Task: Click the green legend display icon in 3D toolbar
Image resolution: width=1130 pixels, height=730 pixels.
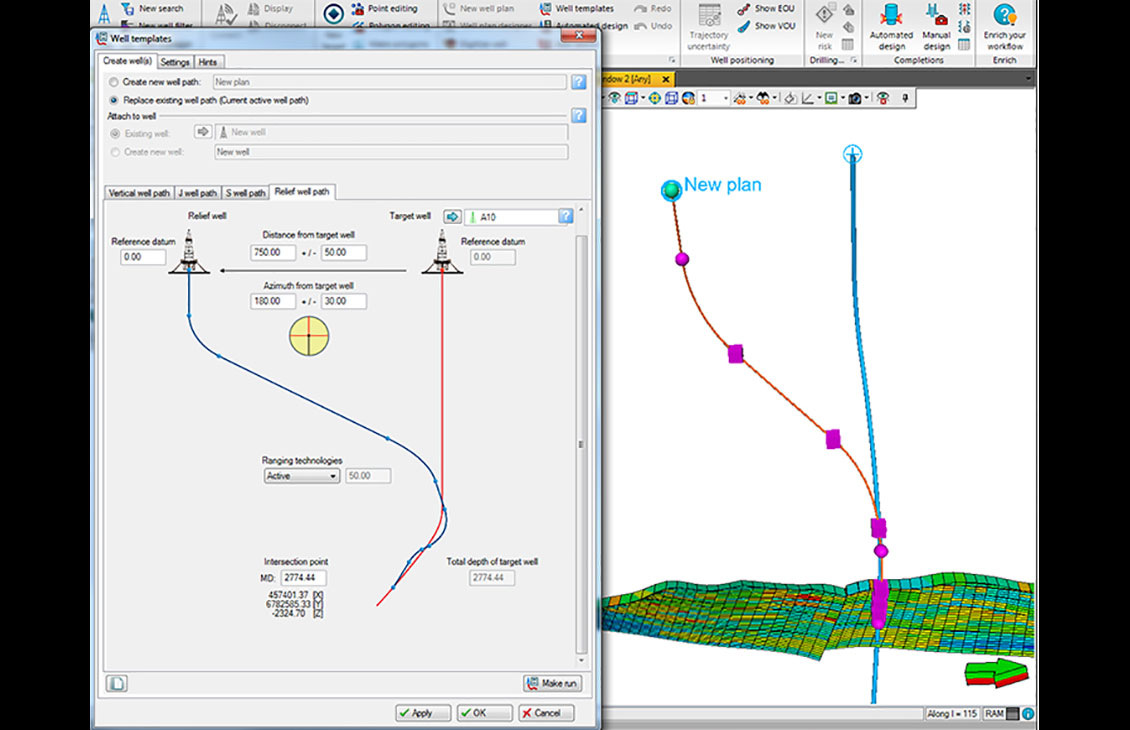Action: pos(831,98)
